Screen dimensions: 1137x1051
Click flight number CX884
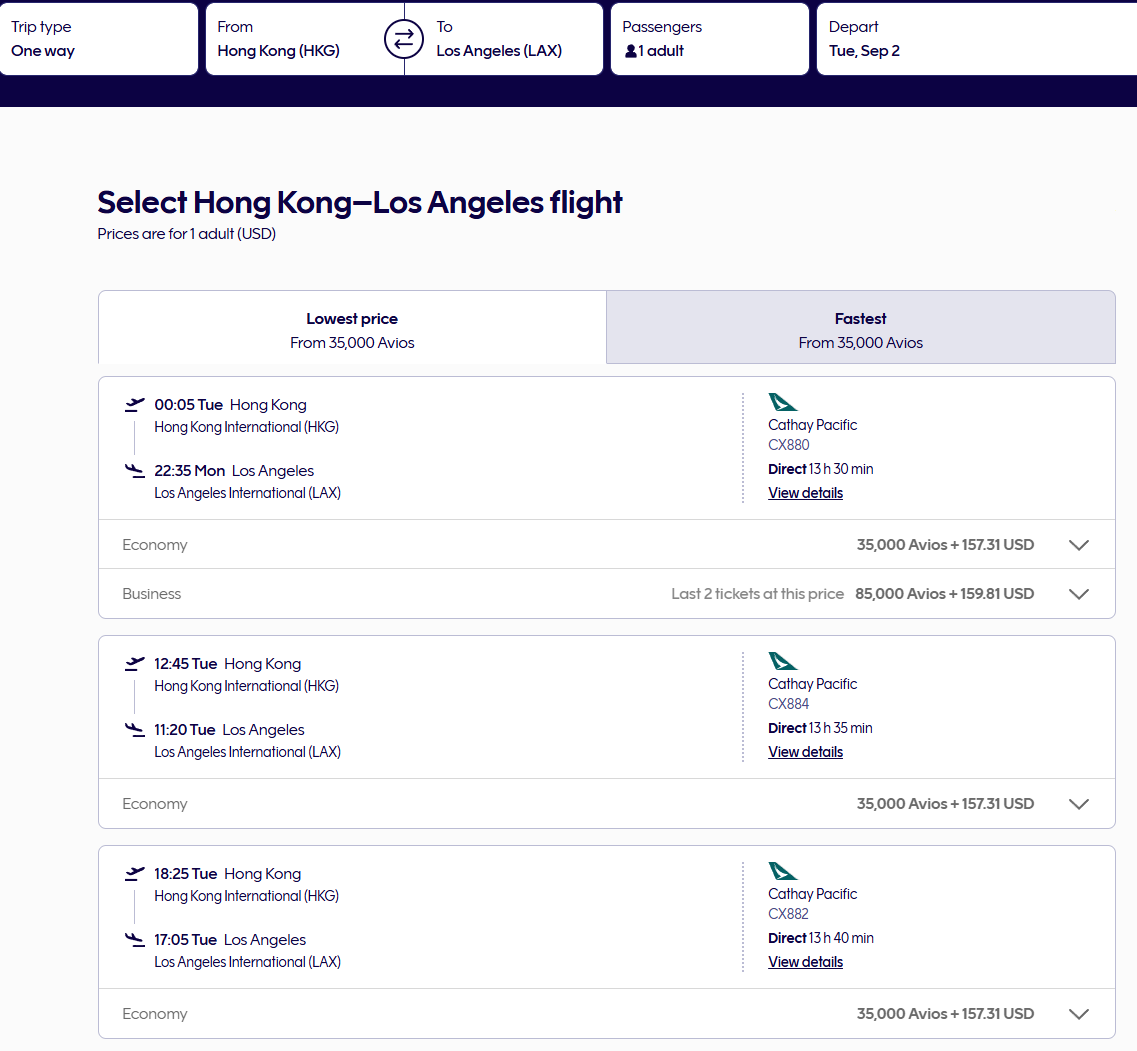(x=789, y=704)
